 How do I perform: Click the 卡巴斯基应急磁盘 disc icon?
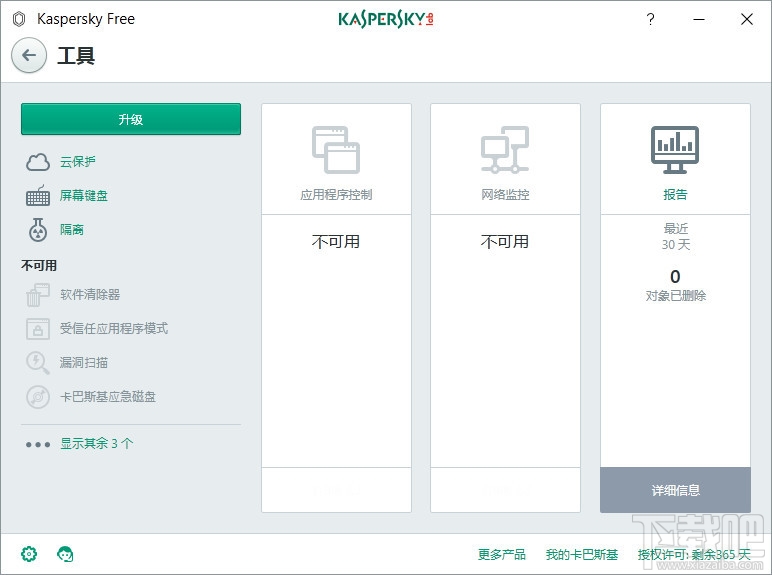coord(38,397)
